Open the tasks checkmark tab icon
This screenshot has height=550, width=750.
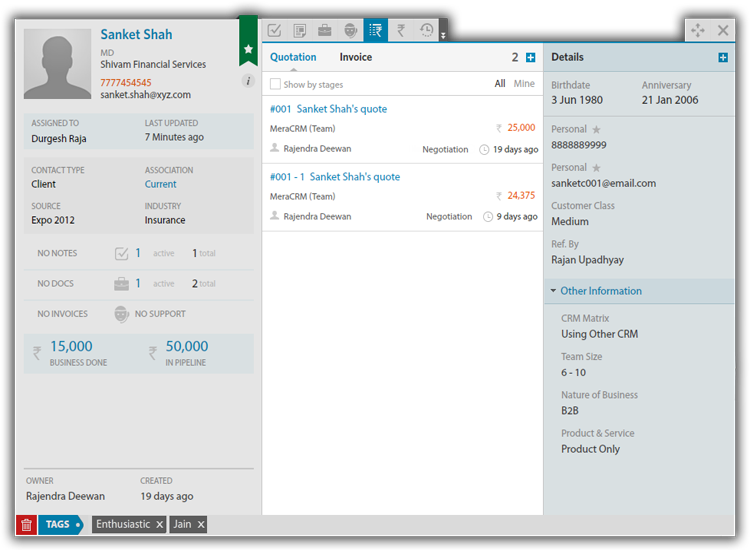point(274,31)
